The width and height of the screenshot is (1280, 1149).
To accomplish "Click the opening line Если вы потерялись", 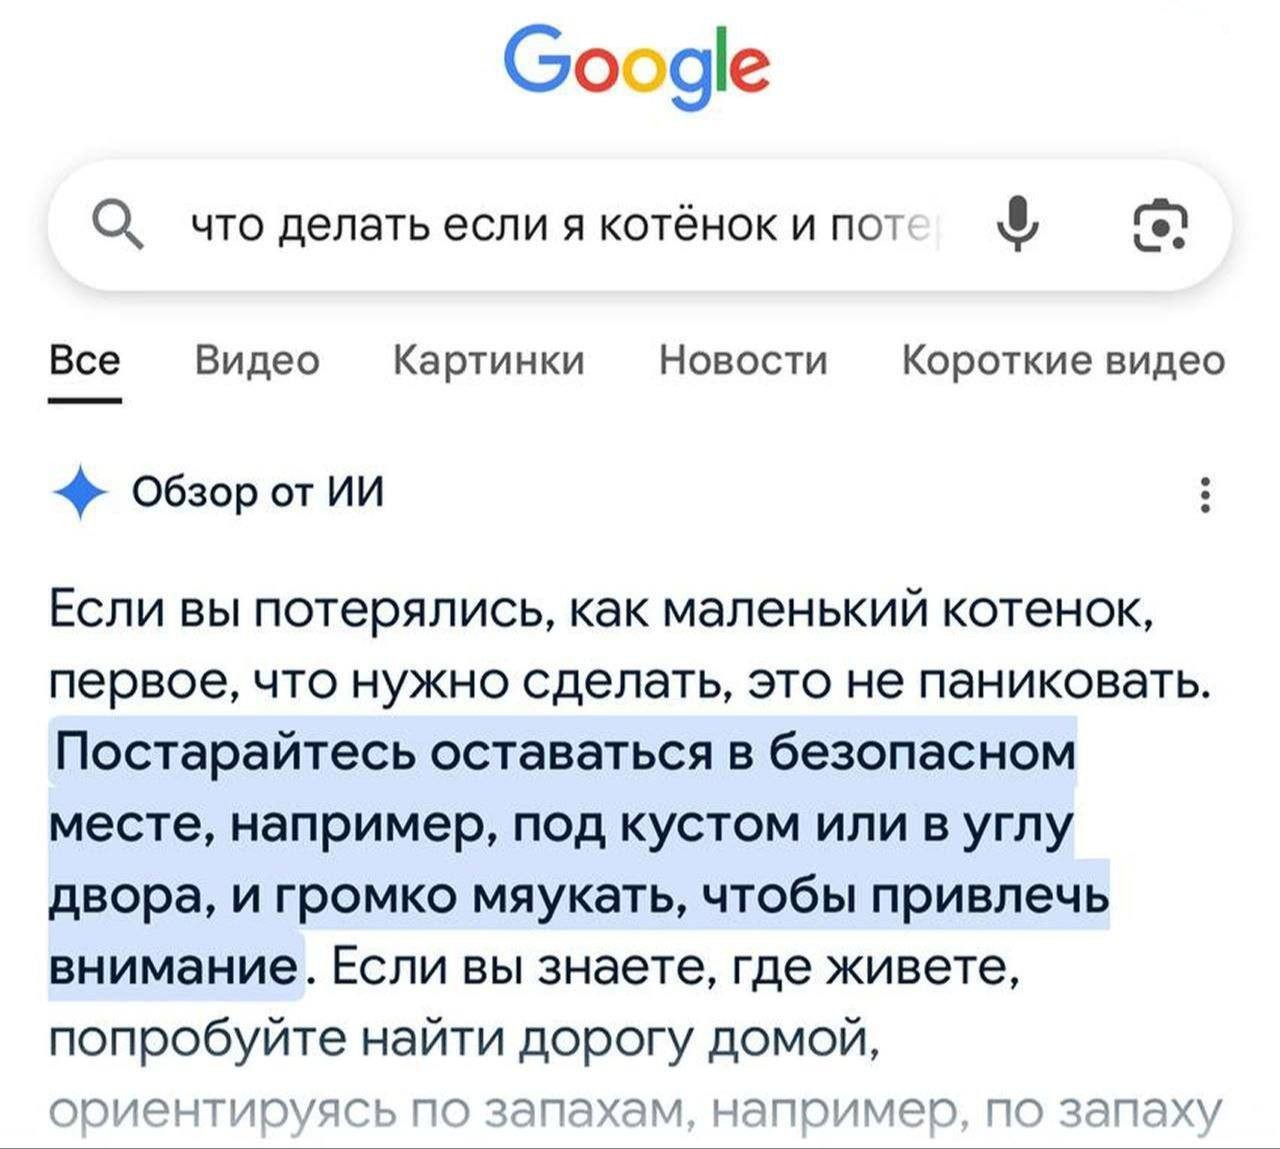I will pyautogui.click(x=600, y=608).
